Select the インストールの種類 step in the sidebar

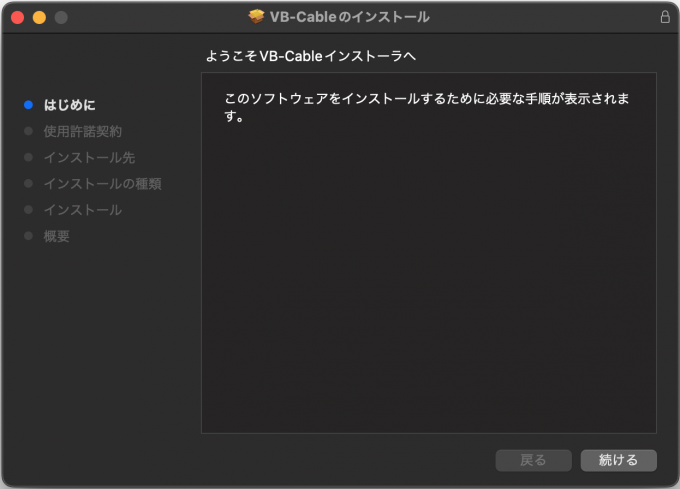point(102,184)
